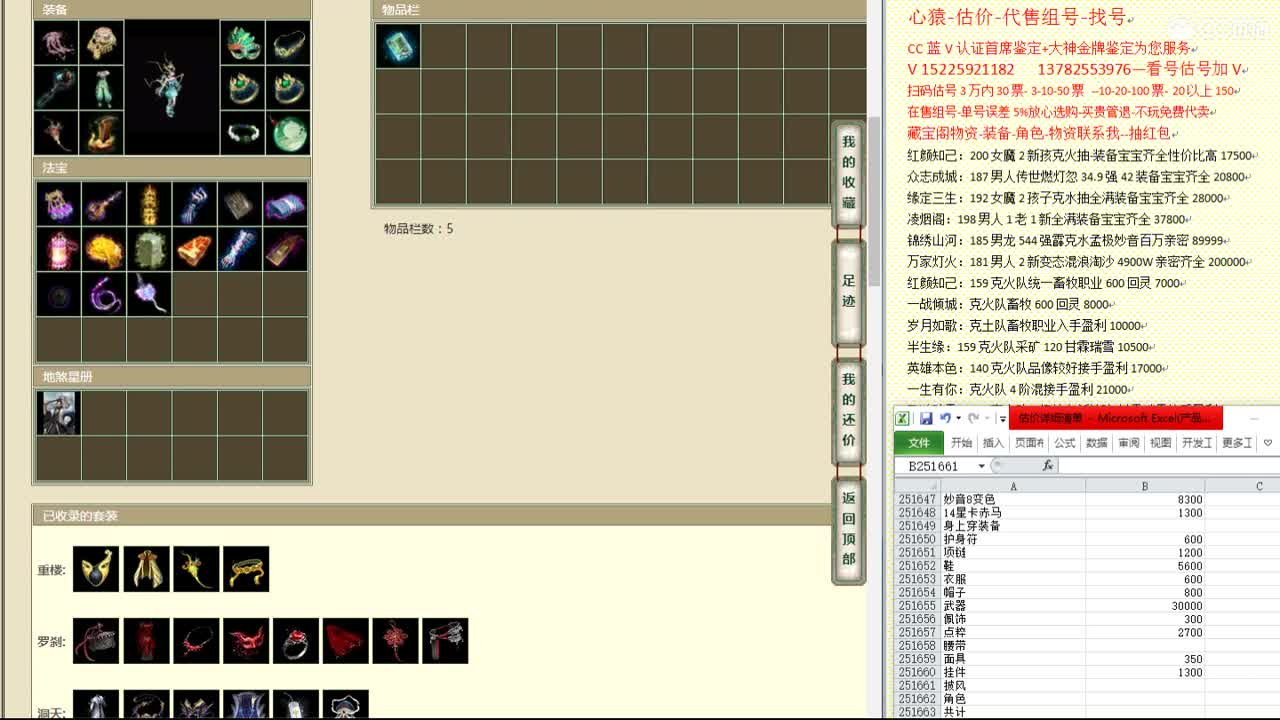Switch to the 审阅 ribbon tab
1280x720 pixels.
(x=1129, y=443)
